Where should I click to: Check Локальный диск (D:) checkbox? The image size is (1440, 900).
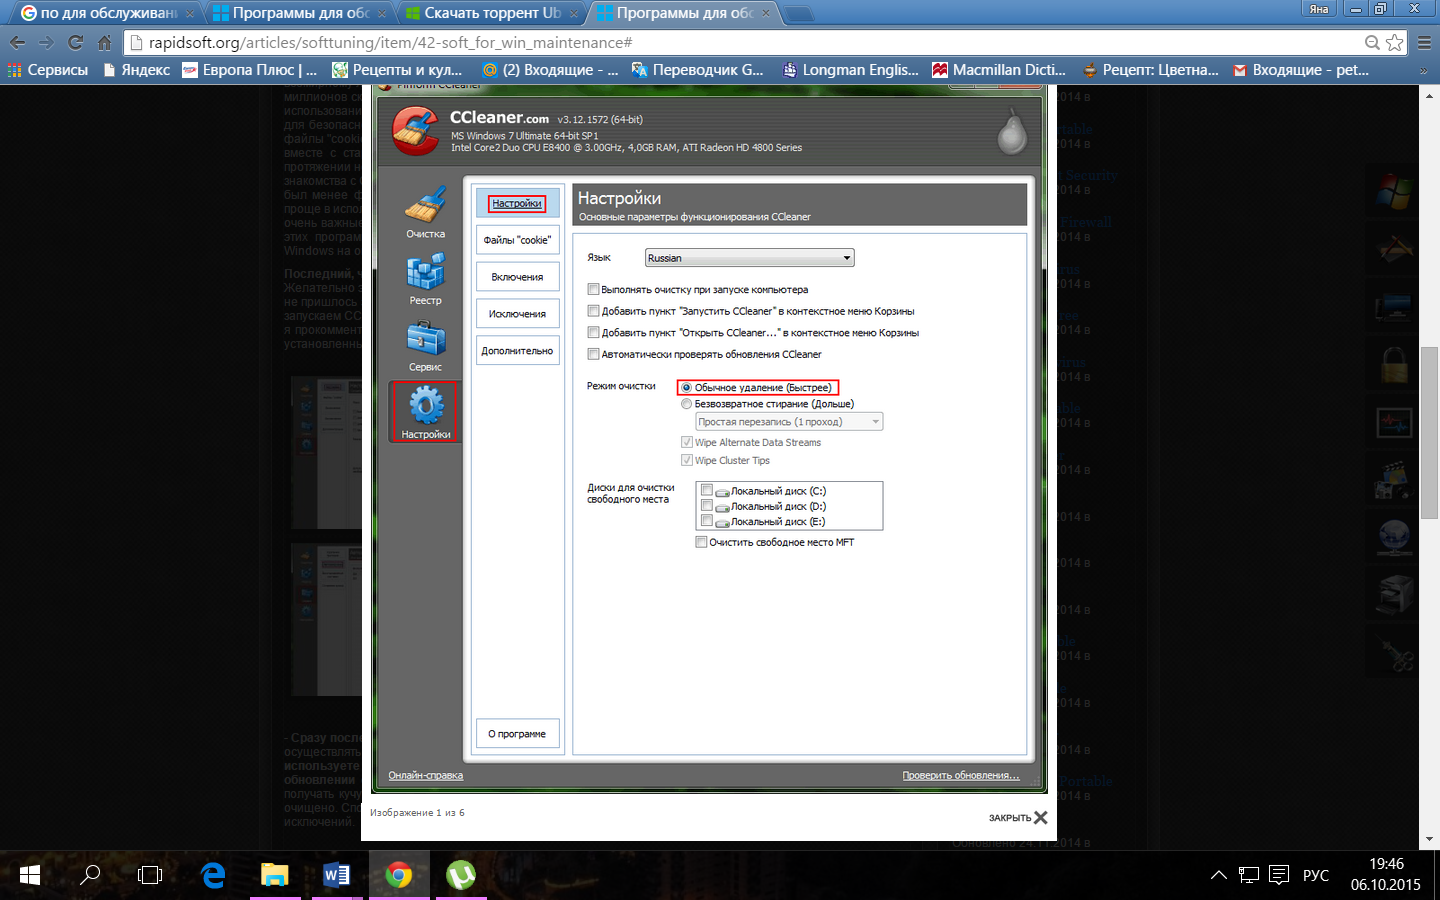click(707, 506)
